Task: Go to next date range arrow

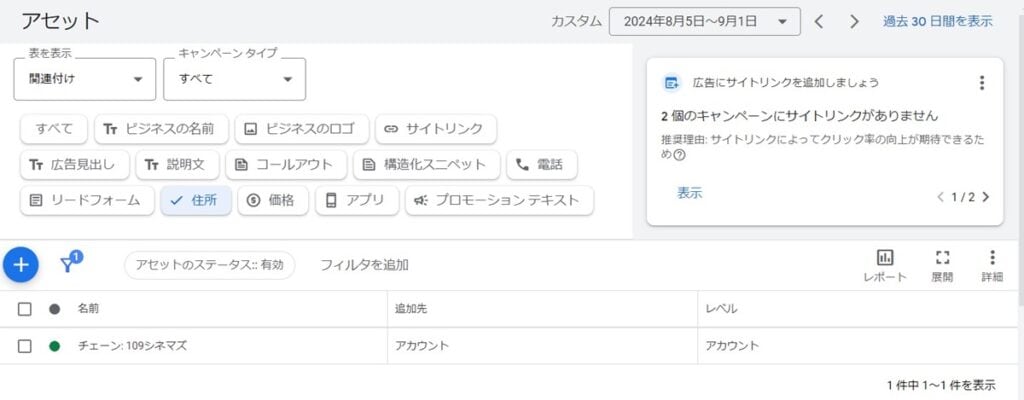Action: [854, 22]
